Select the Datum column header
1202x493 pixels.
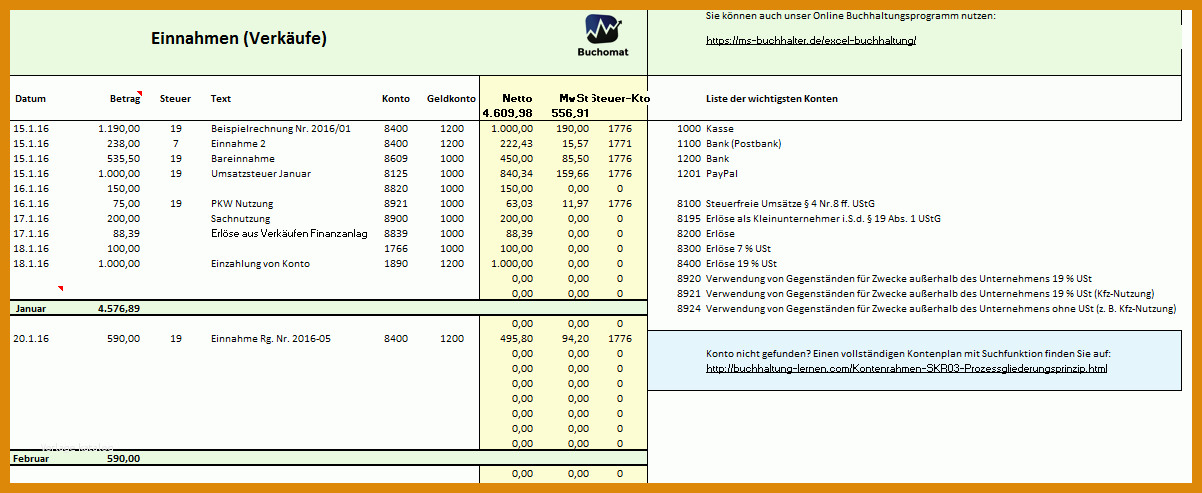click(x=31, y=99)
